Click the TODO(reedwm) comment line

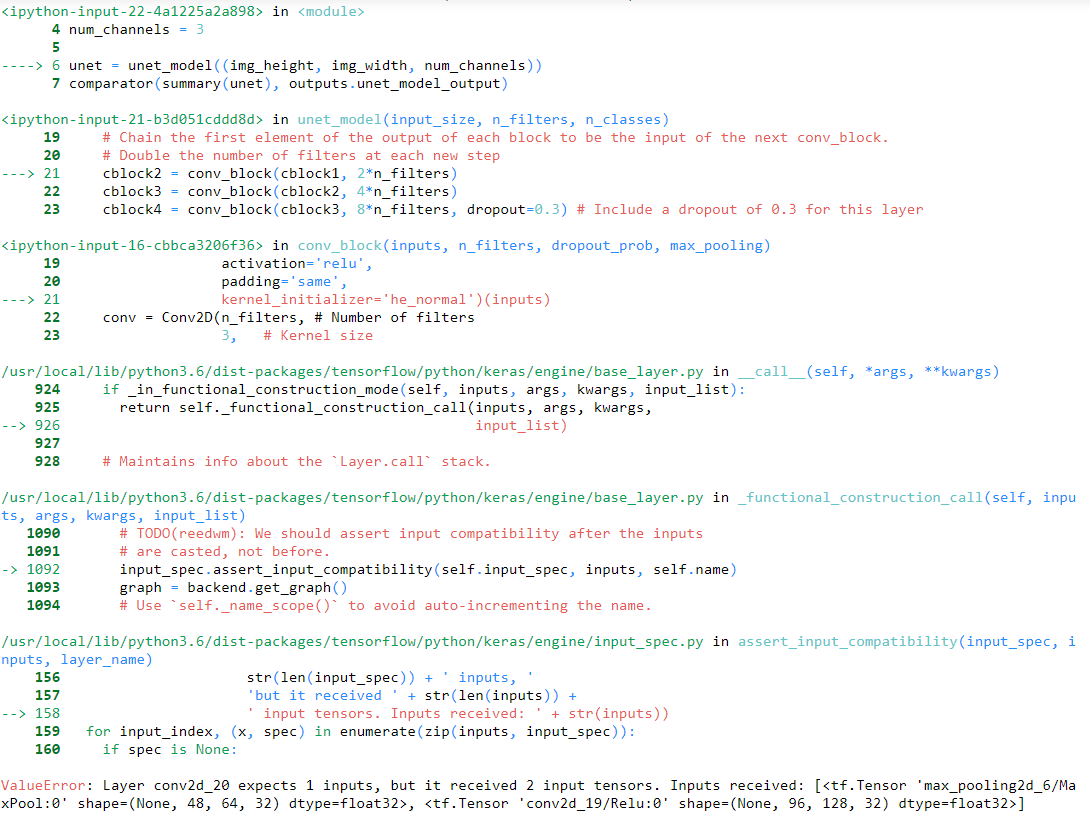(x=411, y=534)
